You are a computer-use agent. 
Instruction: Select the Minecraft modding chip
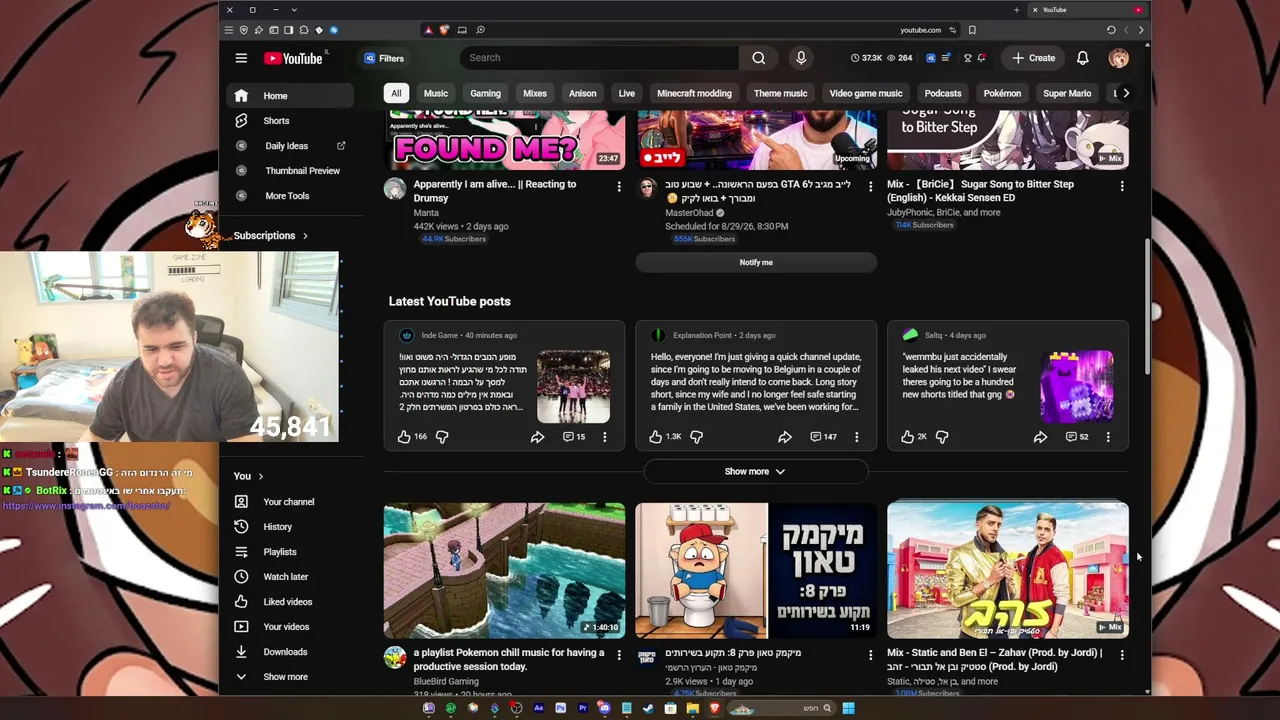(x=694, y=93)
